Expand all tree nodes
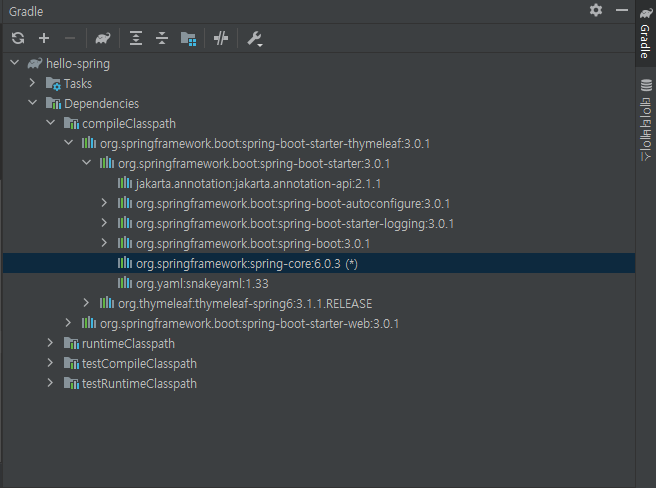Screen dimensions: 656x488 coord(136,39)
